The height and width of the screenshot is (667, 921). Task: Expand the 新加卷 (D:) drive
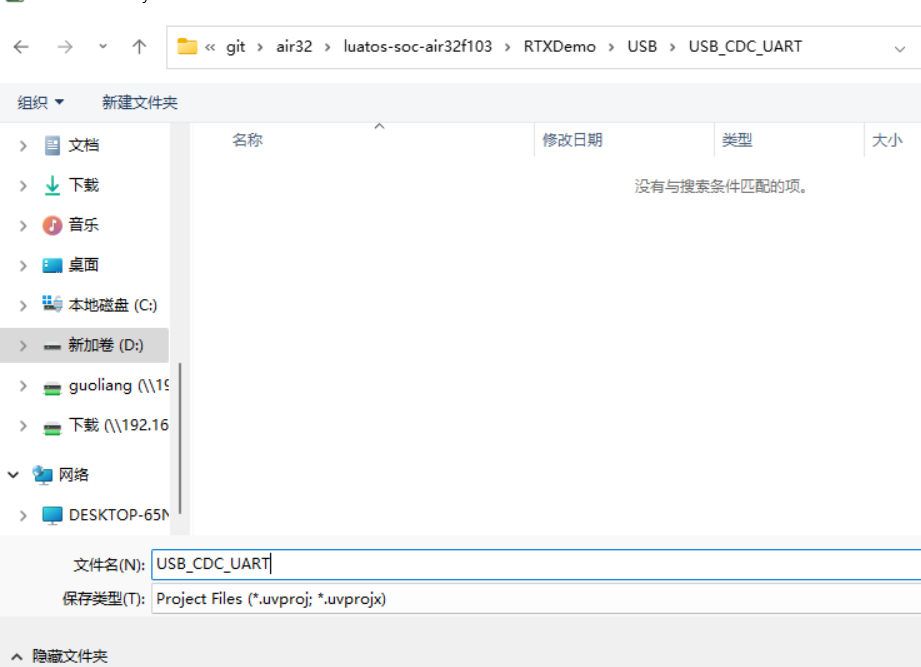pos(22,344)
